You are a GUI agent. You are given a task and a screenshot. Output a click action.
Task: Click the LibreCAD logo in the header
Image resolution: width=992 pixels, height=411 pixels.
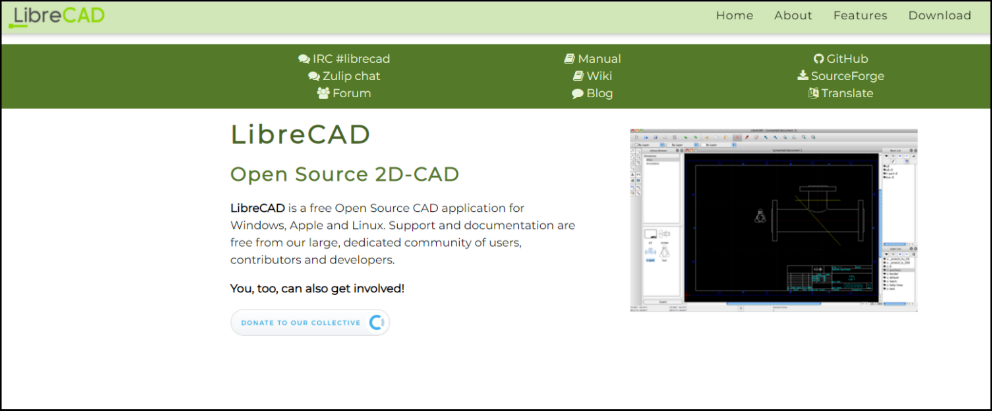[x=58, y=15]
